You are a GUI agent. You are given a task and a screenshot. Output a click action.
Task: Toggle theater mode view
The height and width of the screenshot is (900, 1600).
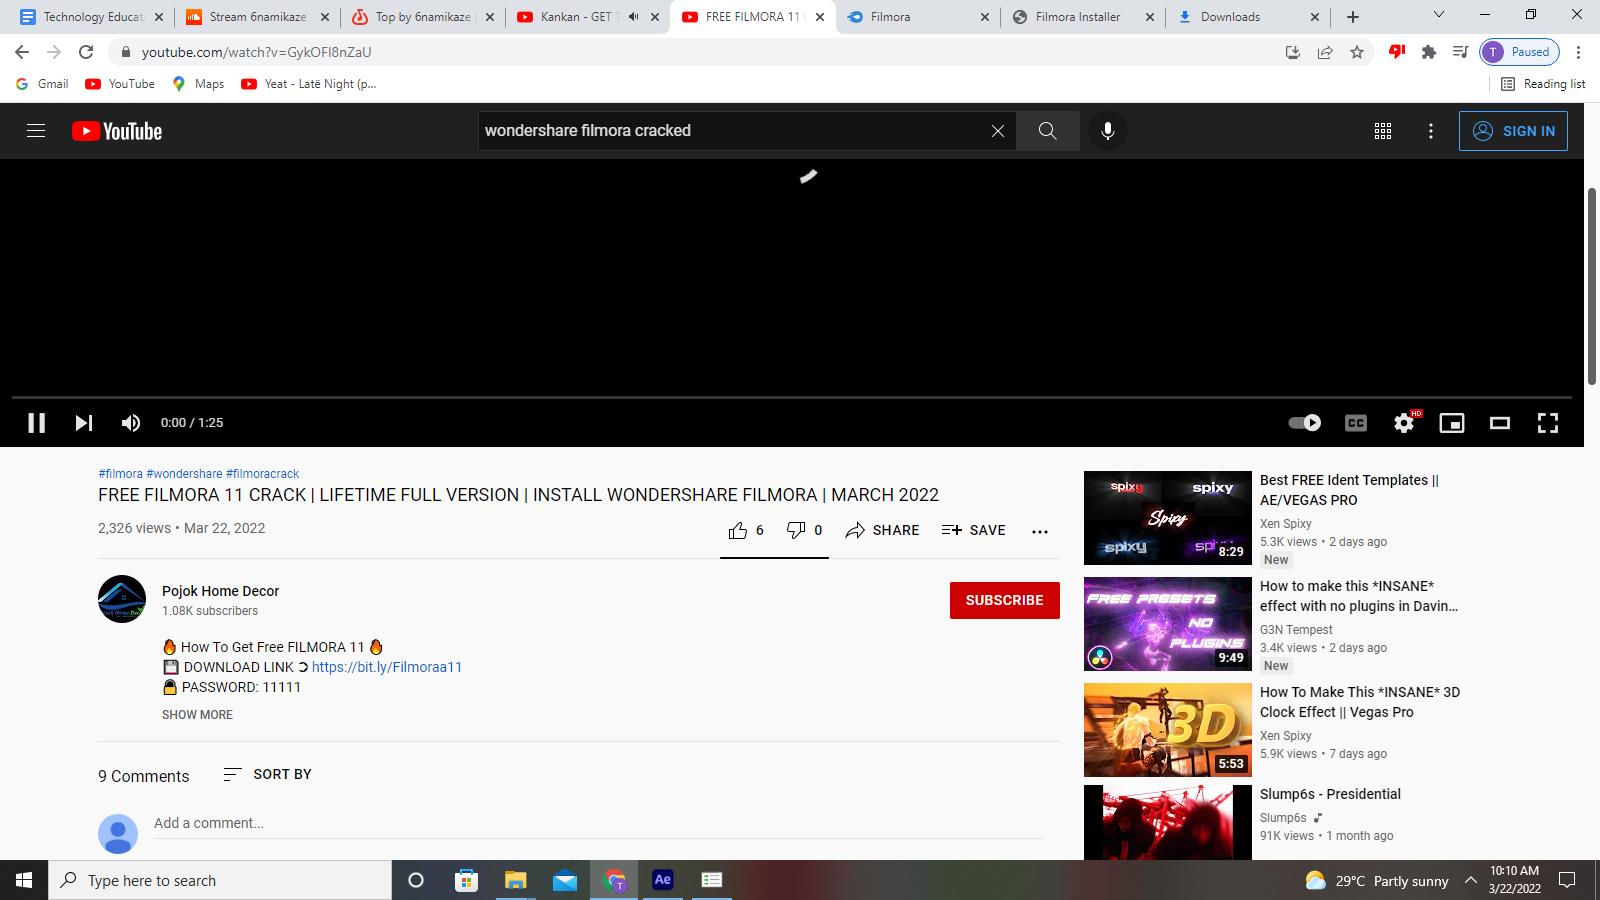pyautogui.click(x=1499, y=423)
